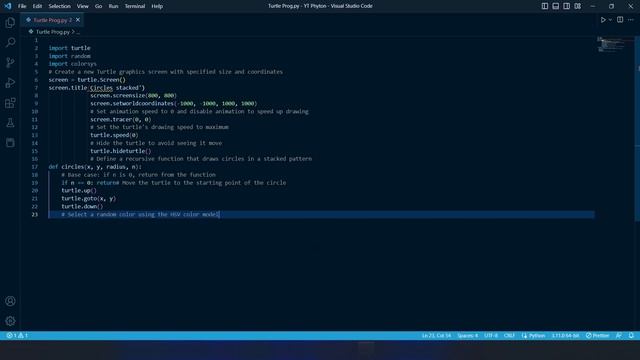Open the File menu
Screen dimensions: 640x360
pos(22,6)
